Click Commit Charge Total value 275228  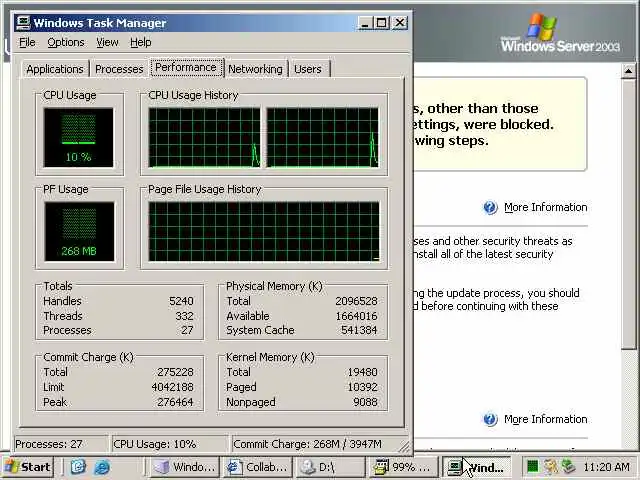tap(175, 372)
